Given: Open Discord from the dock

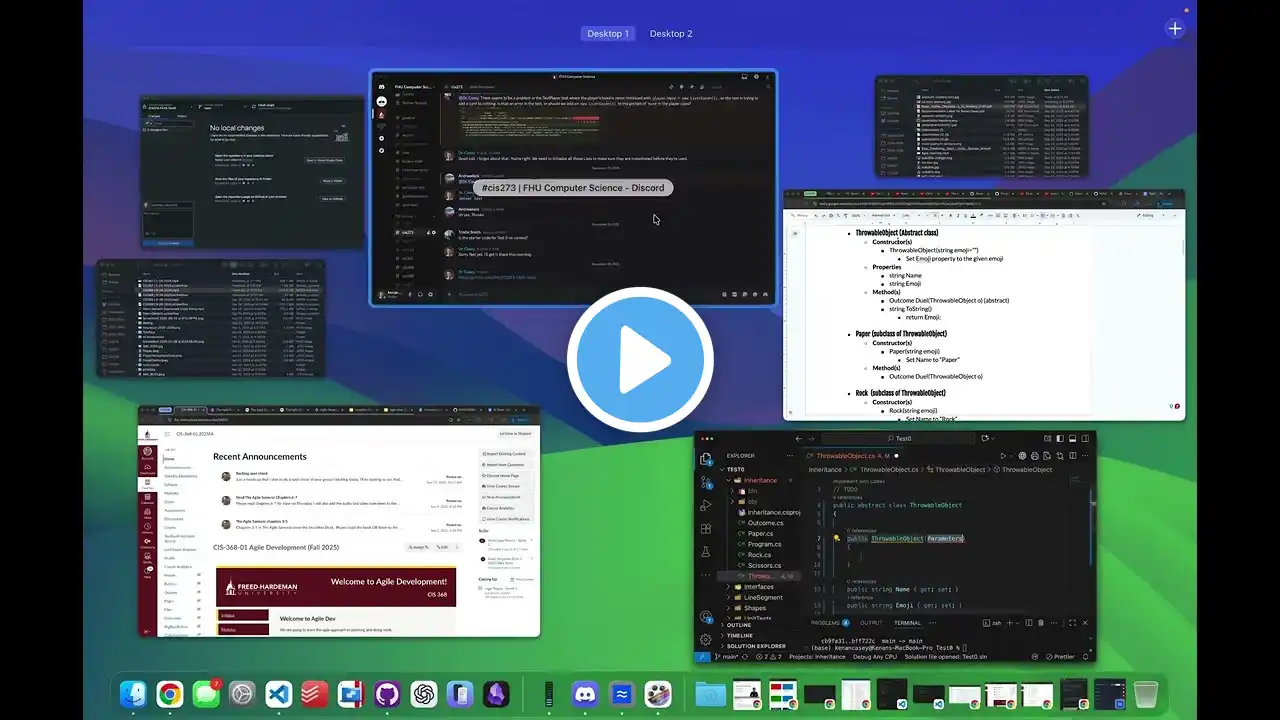Looking at the screenshot, I should pos(585,694).
